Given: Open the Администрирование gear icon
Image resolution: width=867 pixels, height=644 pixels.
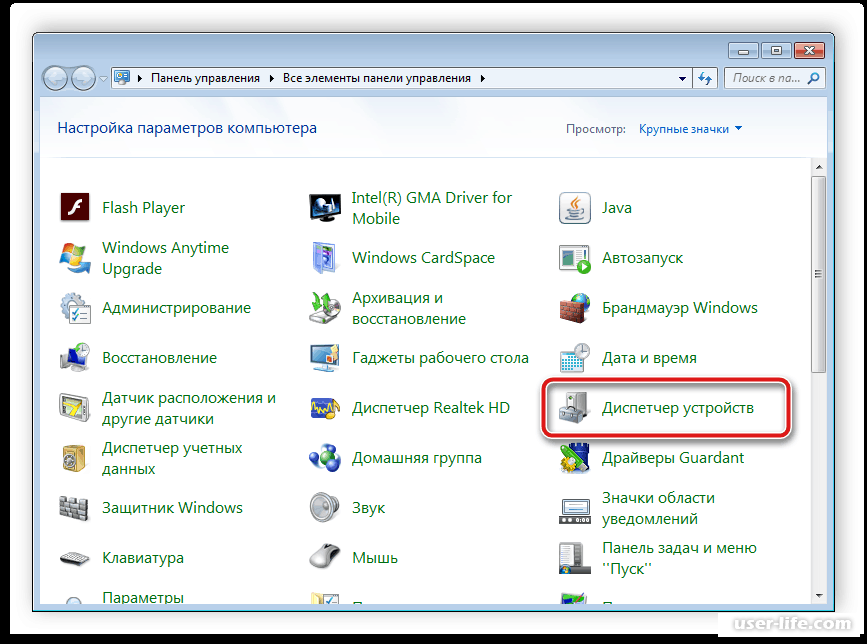Looking at the screenshot, I should 75,308.
